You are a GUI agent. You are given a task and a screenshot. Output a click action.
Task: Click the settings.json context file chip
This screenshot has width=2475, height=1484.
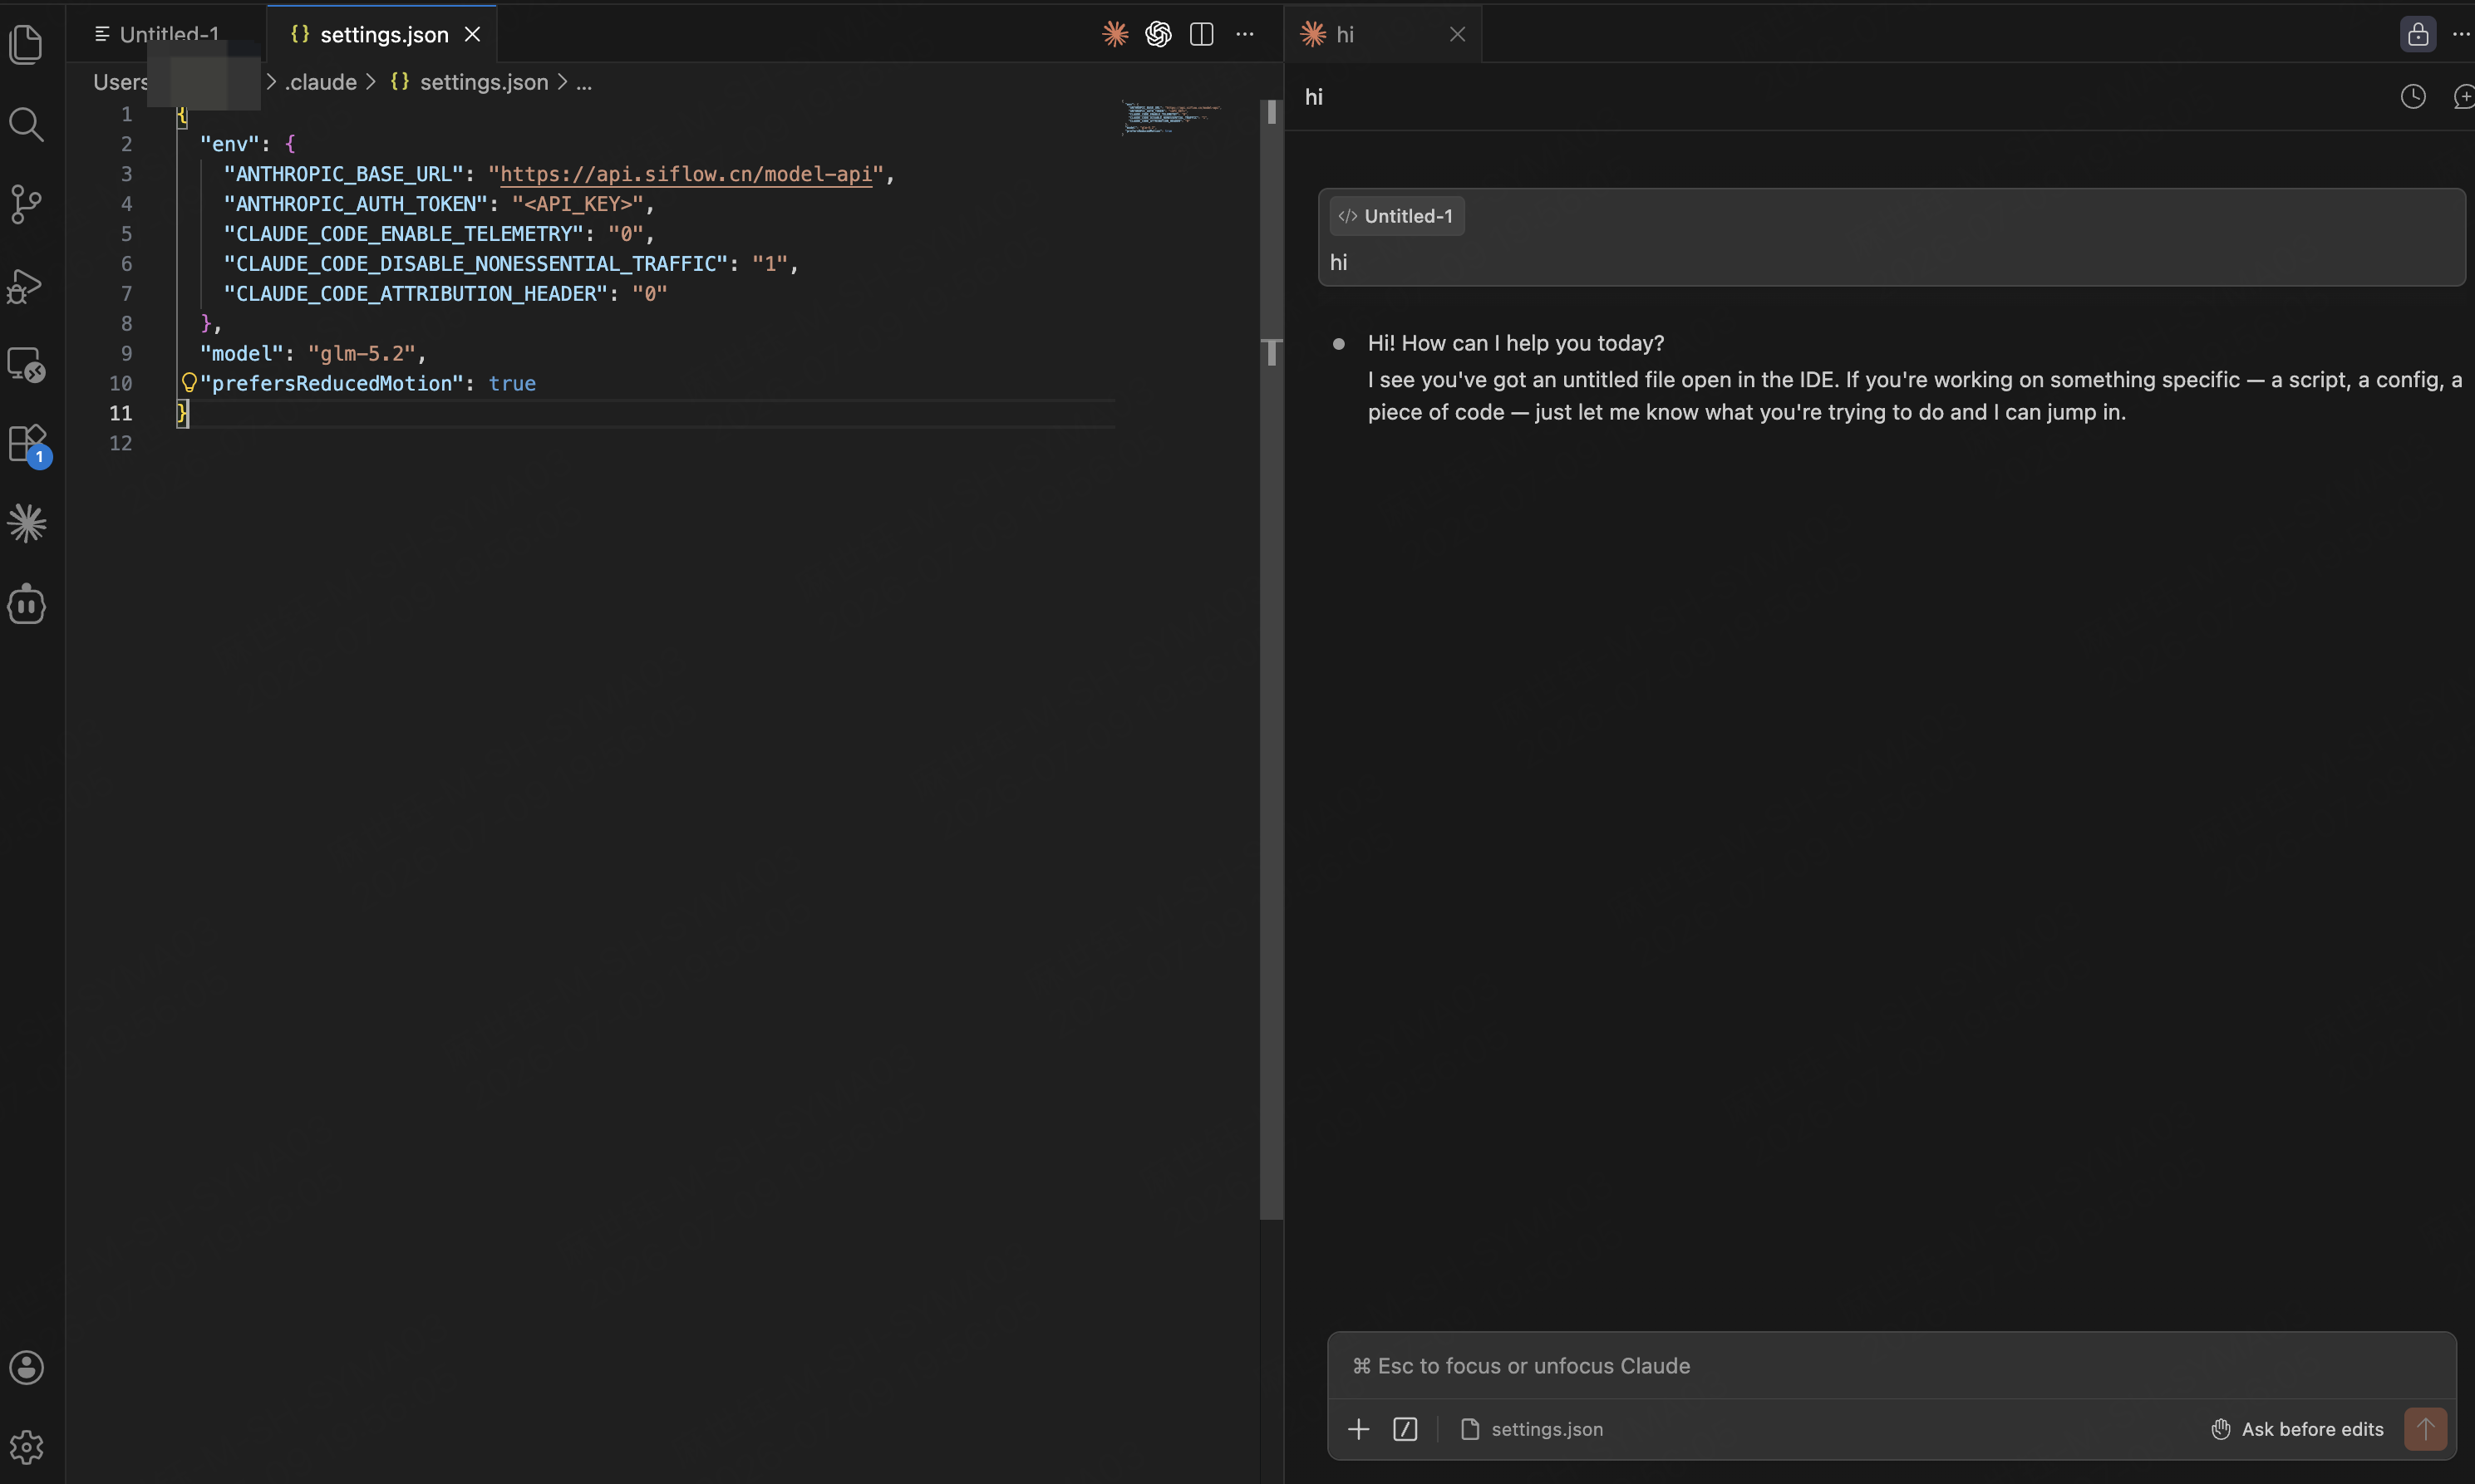point(1531,1428)
